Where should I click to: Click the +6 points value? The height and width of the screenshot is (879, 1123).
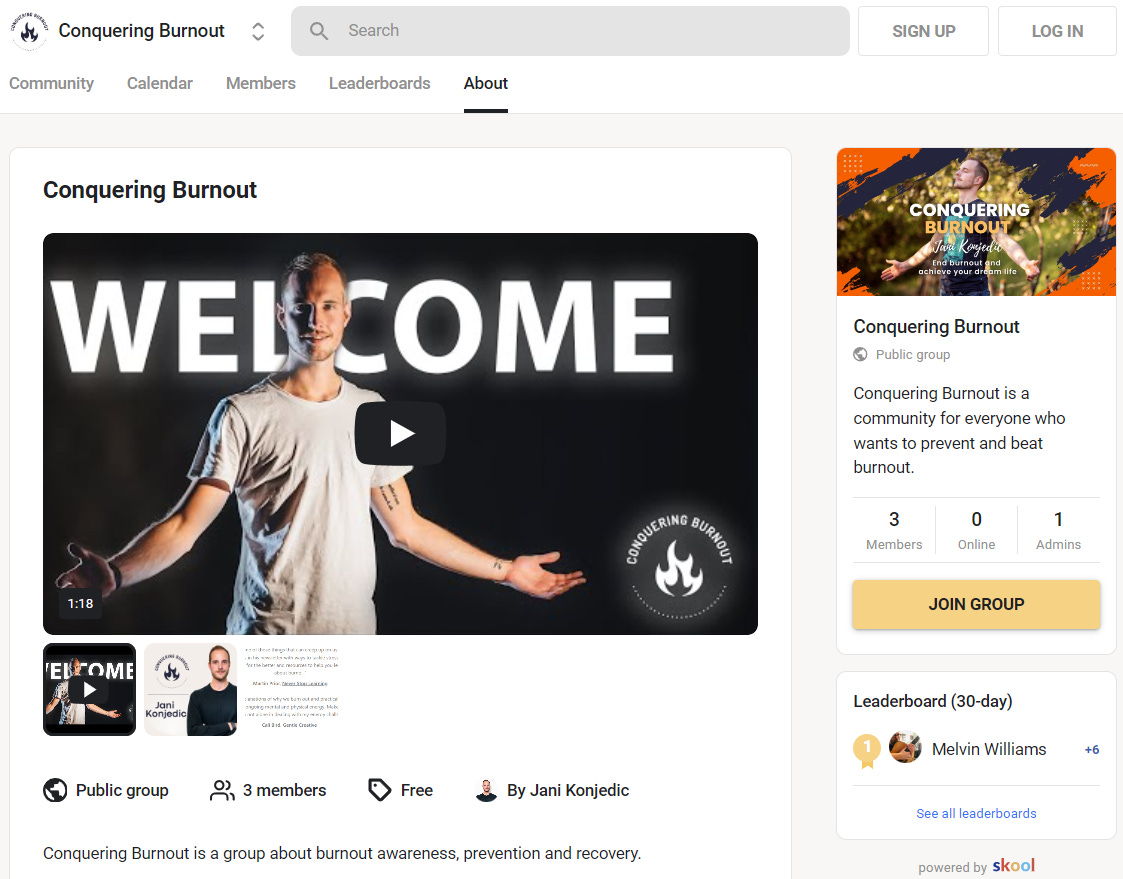[1091, 749]
